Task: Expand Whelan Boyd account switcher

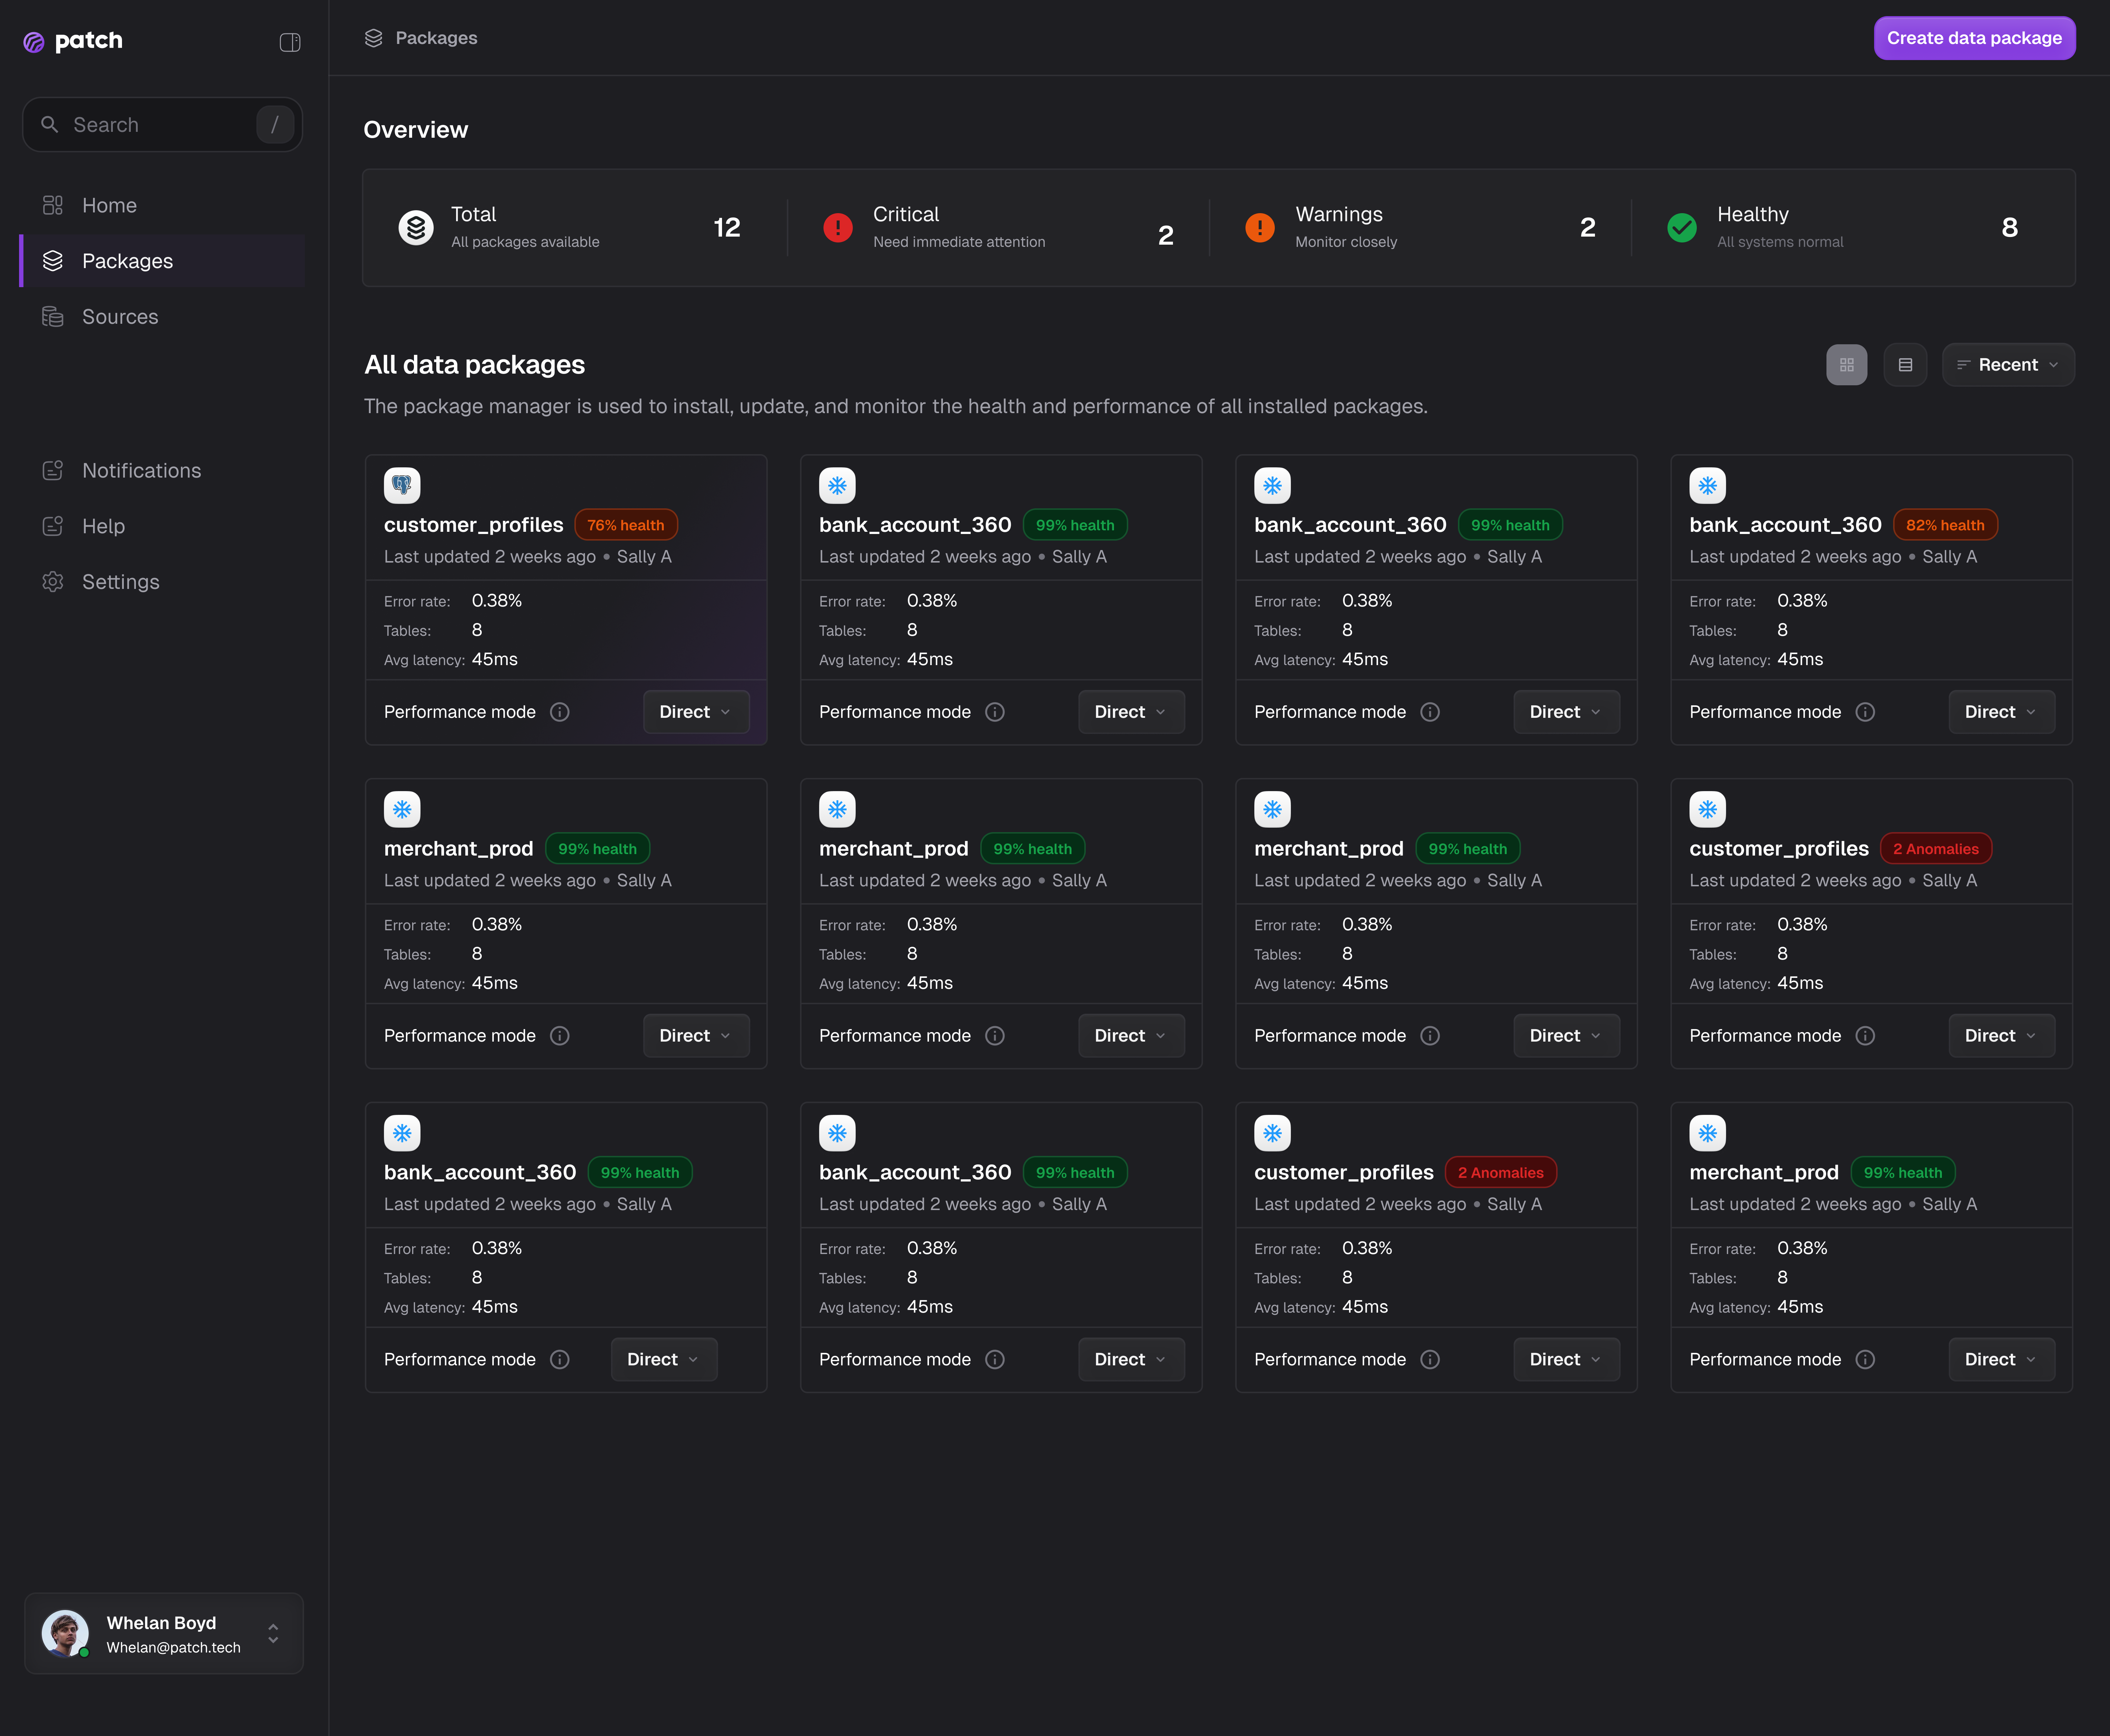Action: (x=273, y=1634)
